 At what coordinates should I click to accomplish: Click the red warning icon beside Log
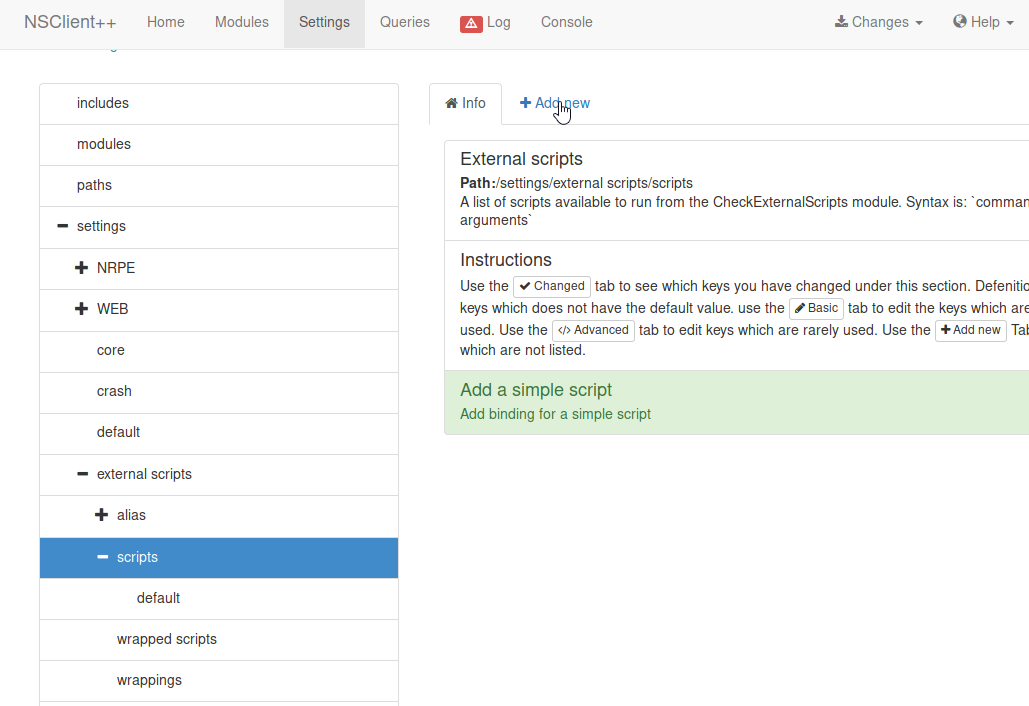(471, 23)
